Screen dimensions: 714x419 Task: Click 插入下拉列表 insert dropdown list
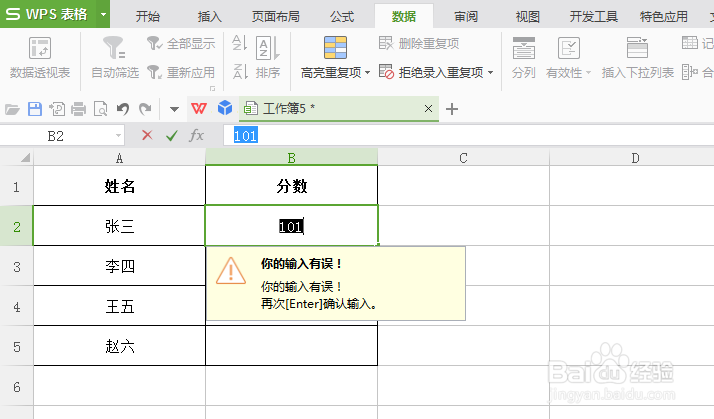point(638,58)
